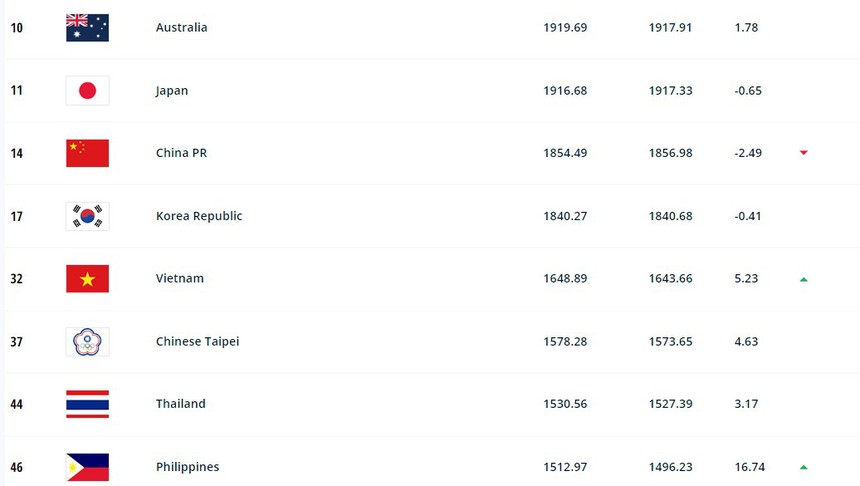This screenshot has height=486, width=860.
Task: Click the Japan flag icon
Action: click(x=87, y=91)
